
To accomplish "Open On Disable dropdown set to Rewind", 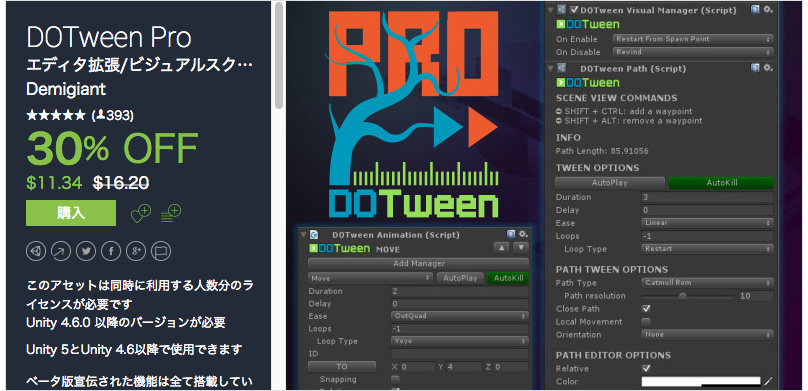I will [693, 52].
